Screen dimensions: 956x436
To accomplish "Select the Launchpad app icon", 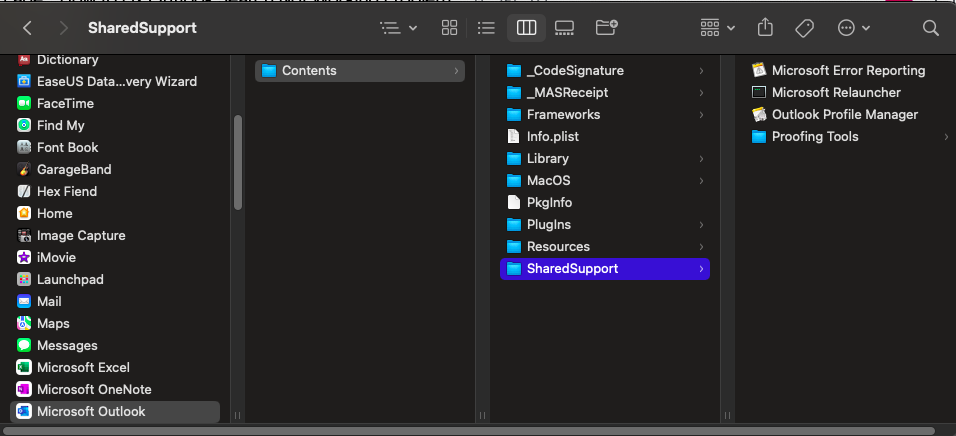I will (24, 279).
